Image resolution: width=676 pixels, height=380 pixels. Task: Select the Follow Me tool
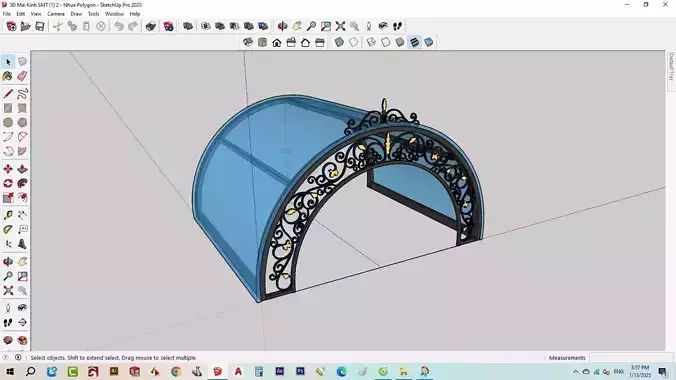point(22,183)
